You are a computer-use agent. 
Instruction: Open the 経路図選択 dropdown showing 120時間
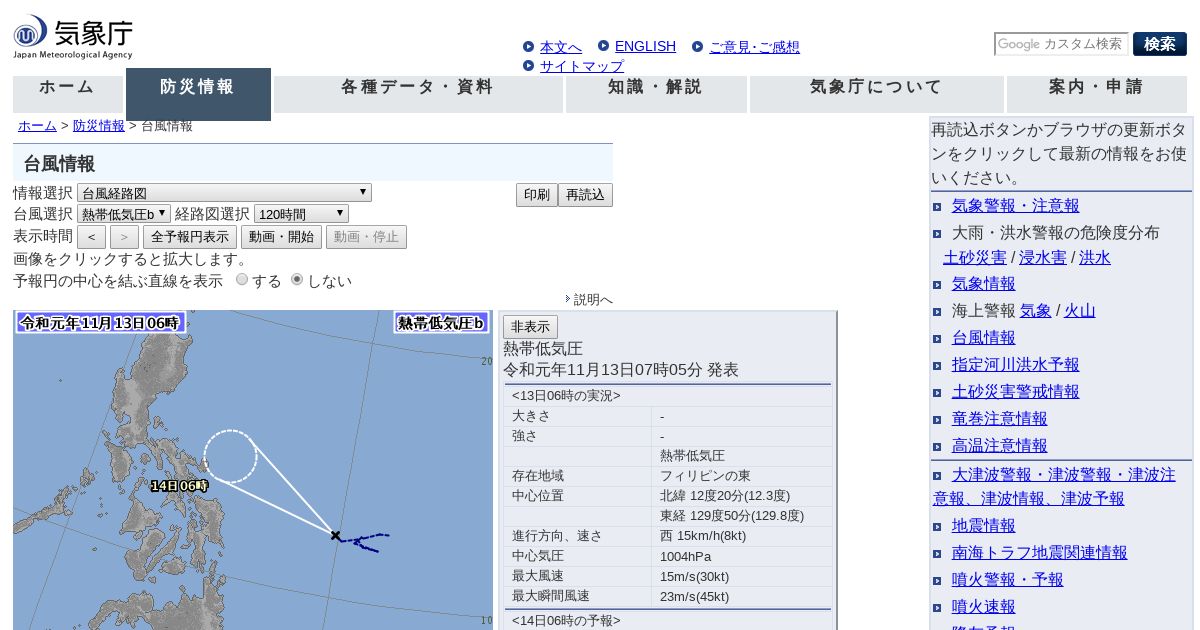[301, 214]
